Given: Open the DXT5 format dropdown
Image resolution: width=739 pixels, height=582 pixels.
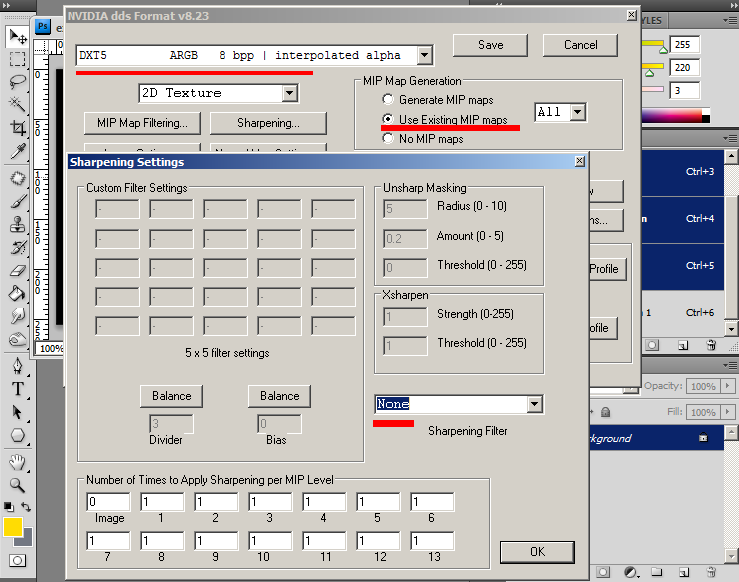Looking at the screenshot, I should 425,55.
